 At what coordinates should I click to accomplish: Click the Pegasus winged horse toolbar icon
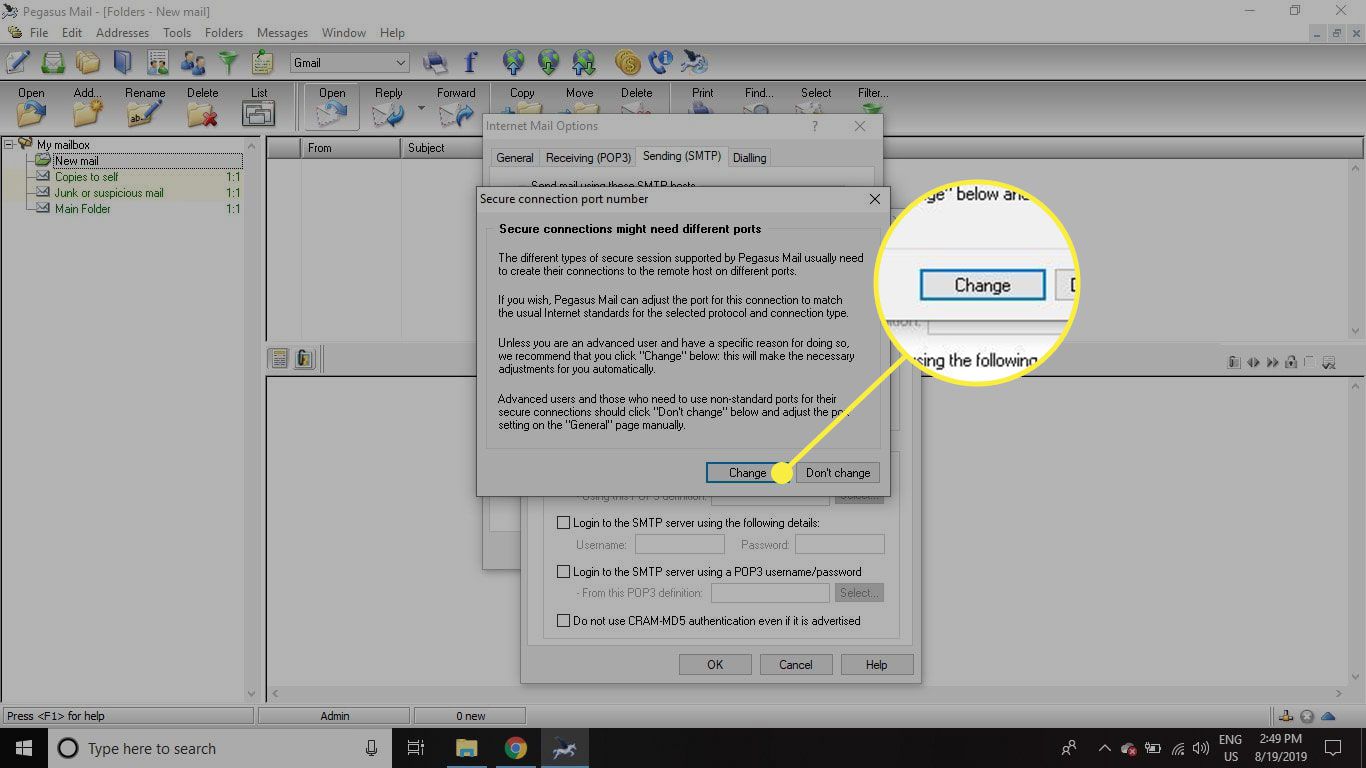click(695, 62)
